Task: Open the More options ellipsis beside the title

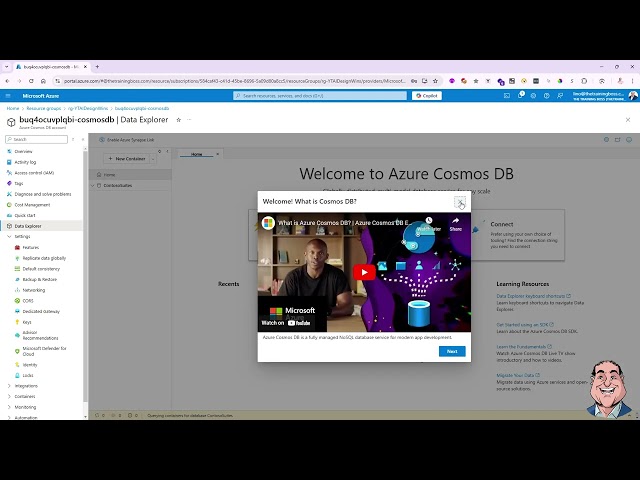Action: [189, 120]
